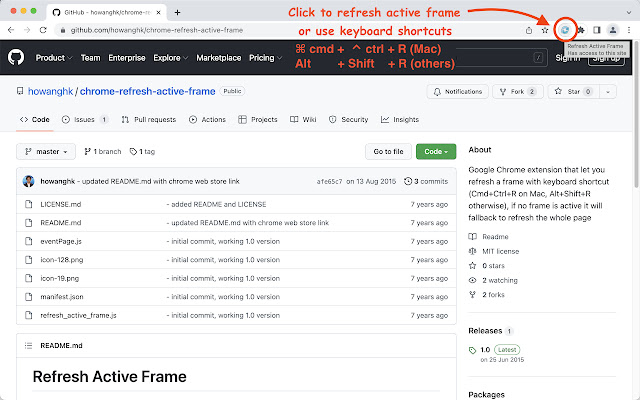Click the 0 stars link in About
The image size is (640, 400).
tap(487, 266)
